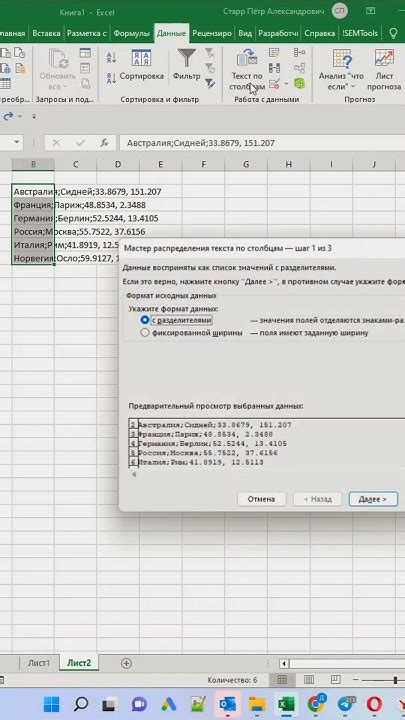The height and width of the screenshot is (720, 405).
Task: Sort ascending with the A-to-Z icon
Action: pos(111,58)
